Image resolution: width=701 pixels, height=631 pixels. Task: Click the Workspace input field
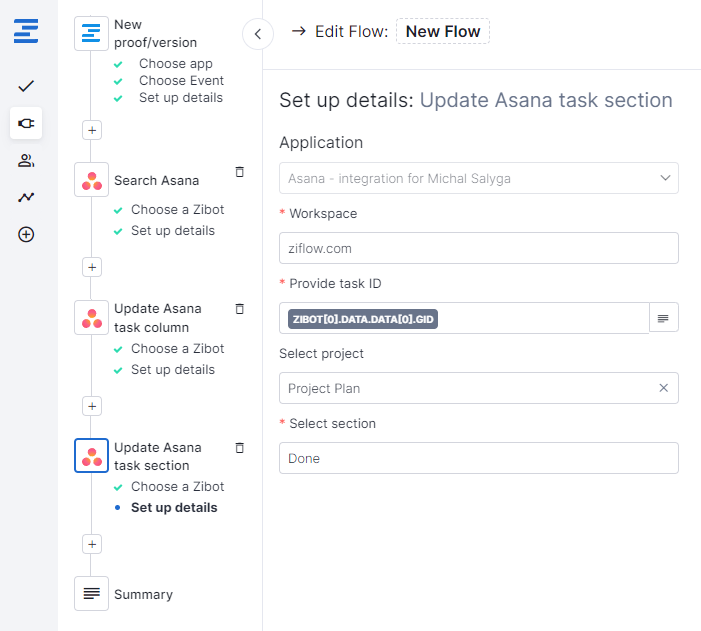coord(478,248)
